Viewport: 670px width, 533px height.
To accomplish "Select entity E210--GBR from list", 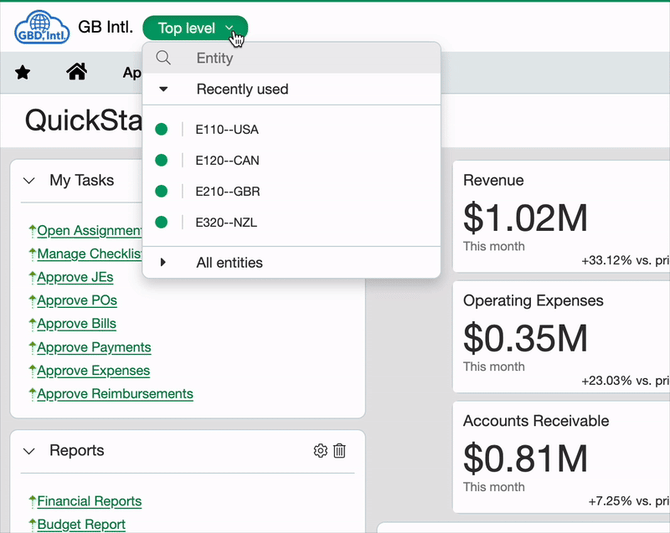I will click(227, 191).
